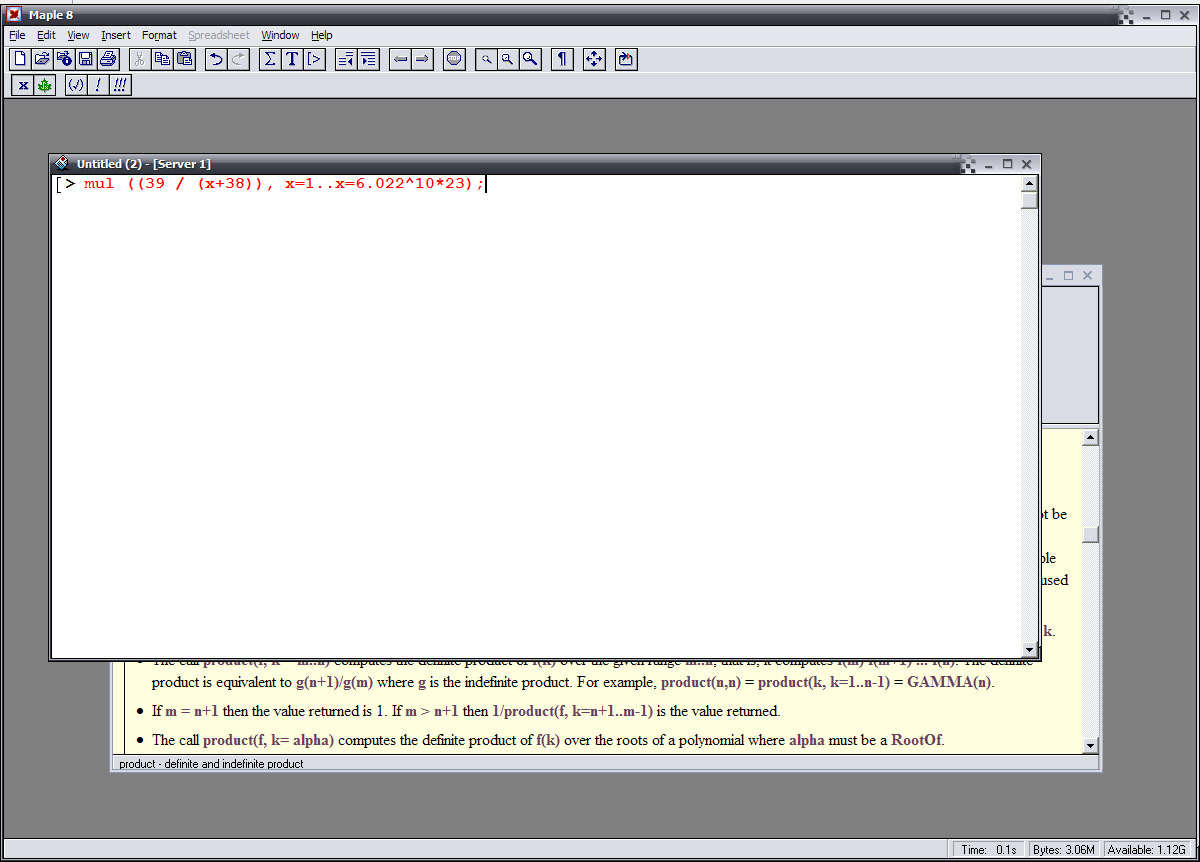This screenshot has width=1200, height=862.
Task: Maximize the active window with the four-arrow icon
Action: click(594, 60)
